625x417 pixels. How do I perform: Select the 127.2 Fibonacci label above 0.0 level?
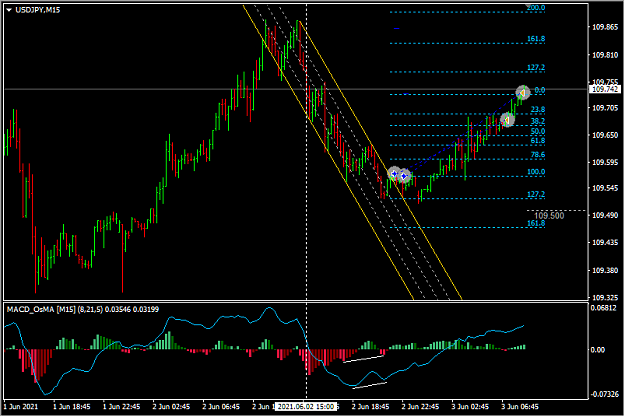[x=536, y=67]
